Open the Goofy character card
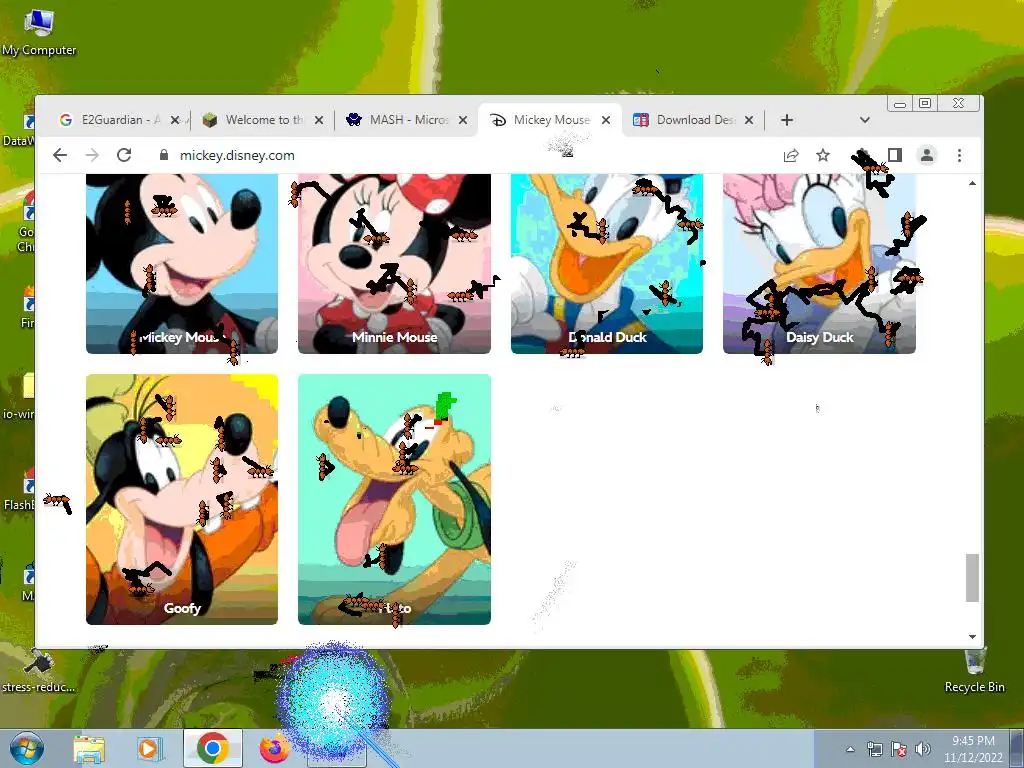The width and height of the screenshot is (1024, 768). point(182,500)
